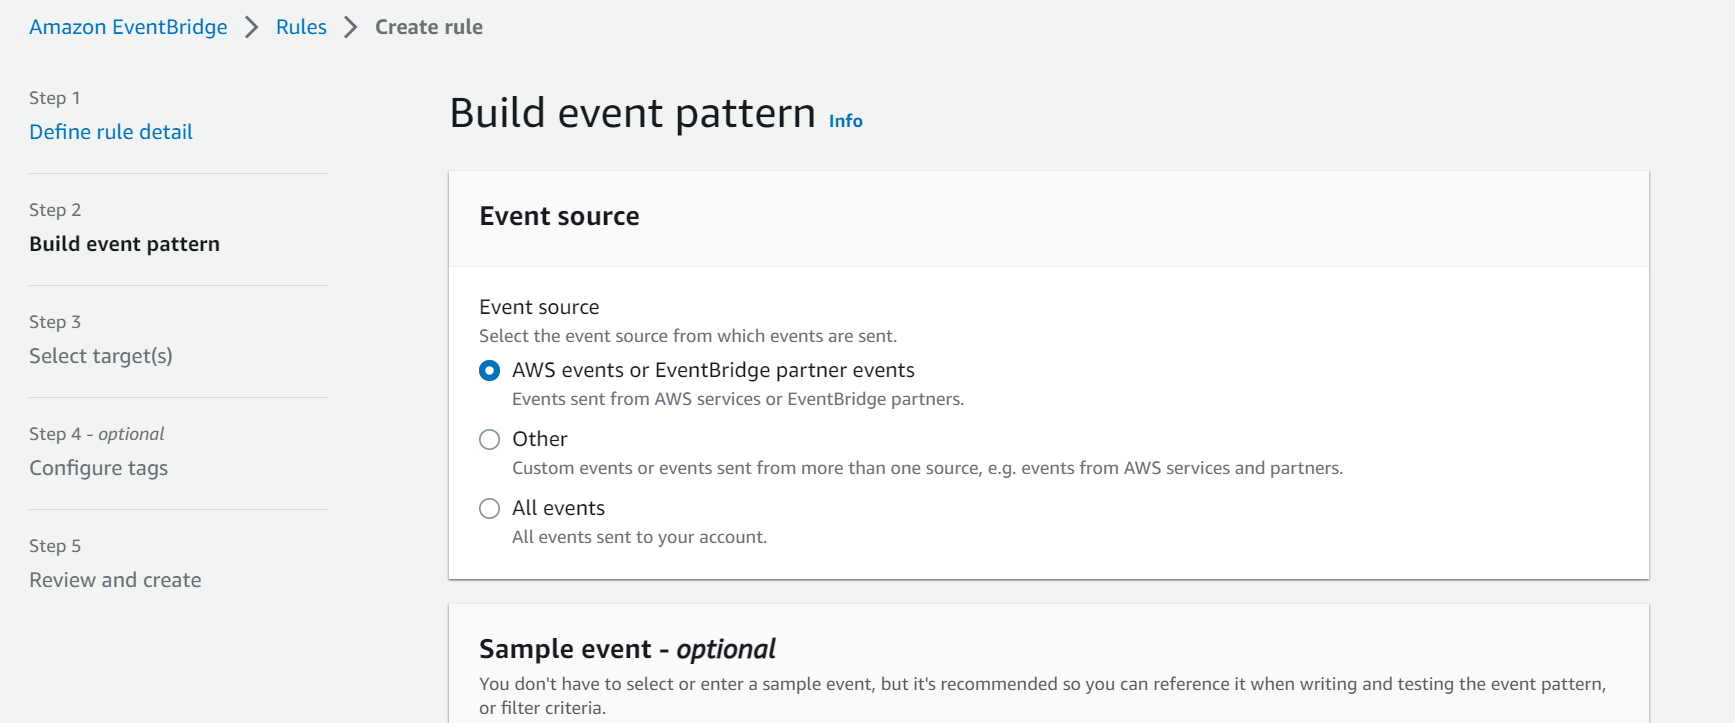Click the Sample event - optional heading
Screen dimensions: 1735x723
[x=627, y=650]
